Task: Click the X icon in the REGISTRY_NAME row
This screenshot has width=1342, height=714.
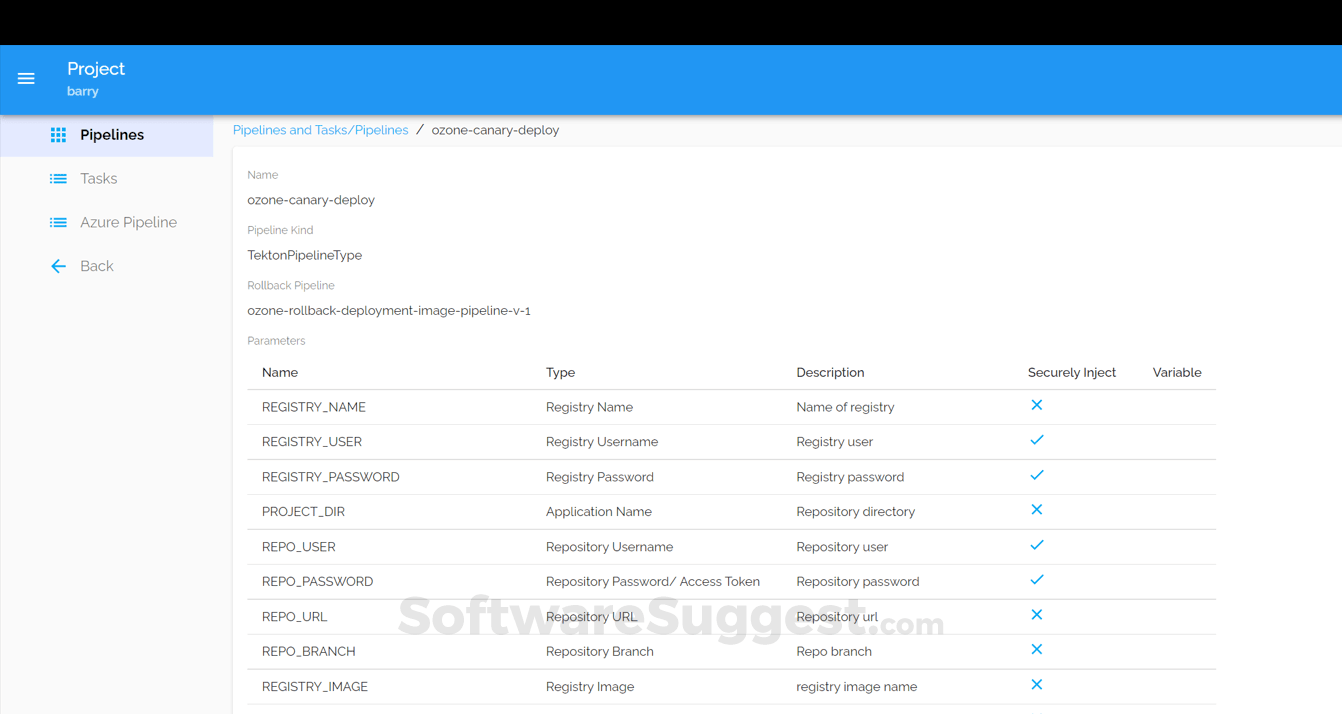Action: click(1037, 405)
